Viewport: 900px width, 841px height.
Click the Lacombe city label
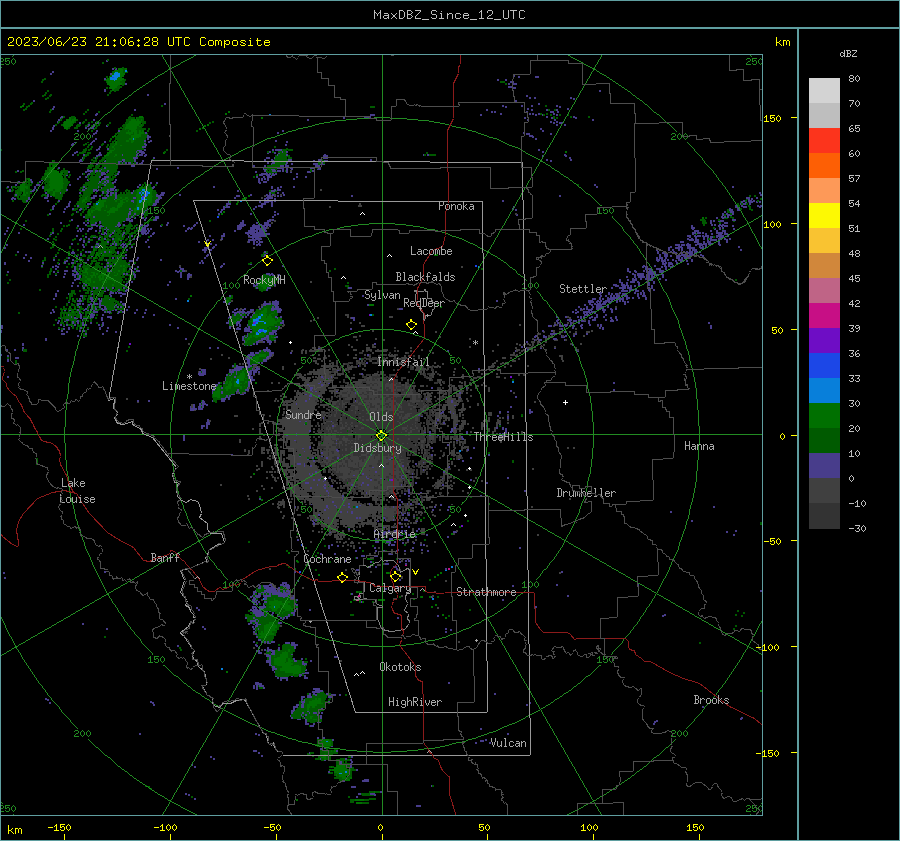[x=431, y=251]
